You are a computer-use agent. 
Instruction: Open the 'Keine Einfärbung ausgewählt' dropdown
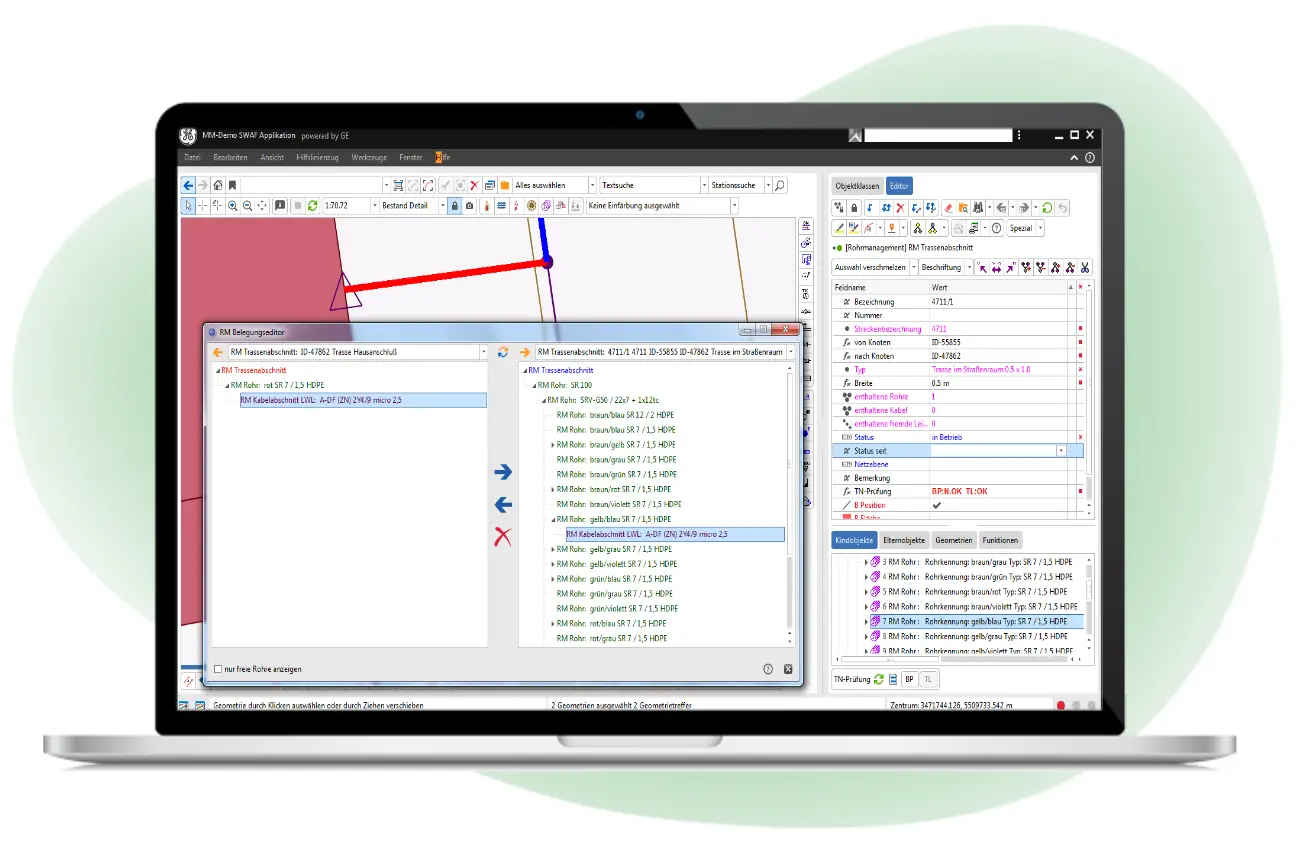point(734,205)
